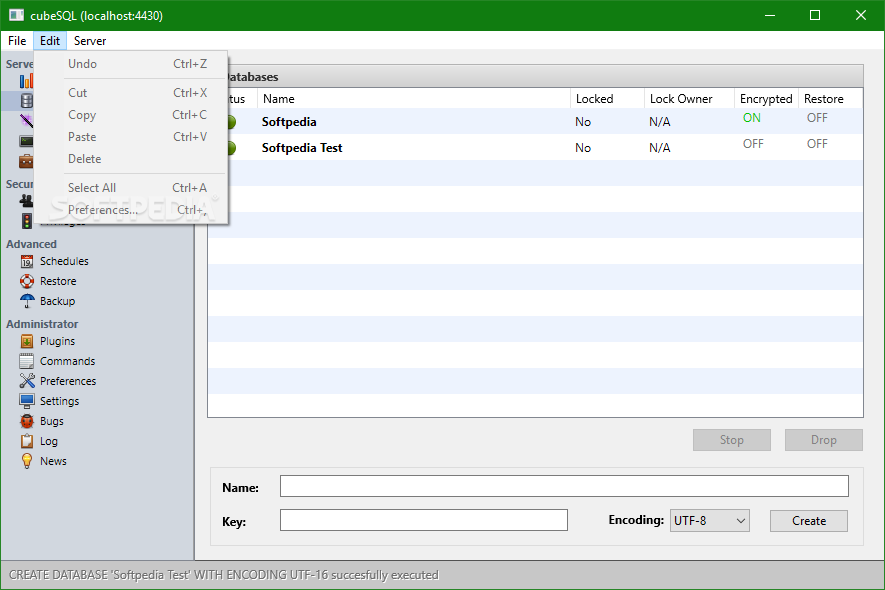Image resolution: width=885 pixels, height=590 pixels.
Task: Sort by the Restore column header
Action: pyautogui.click(x=830, y=99)
